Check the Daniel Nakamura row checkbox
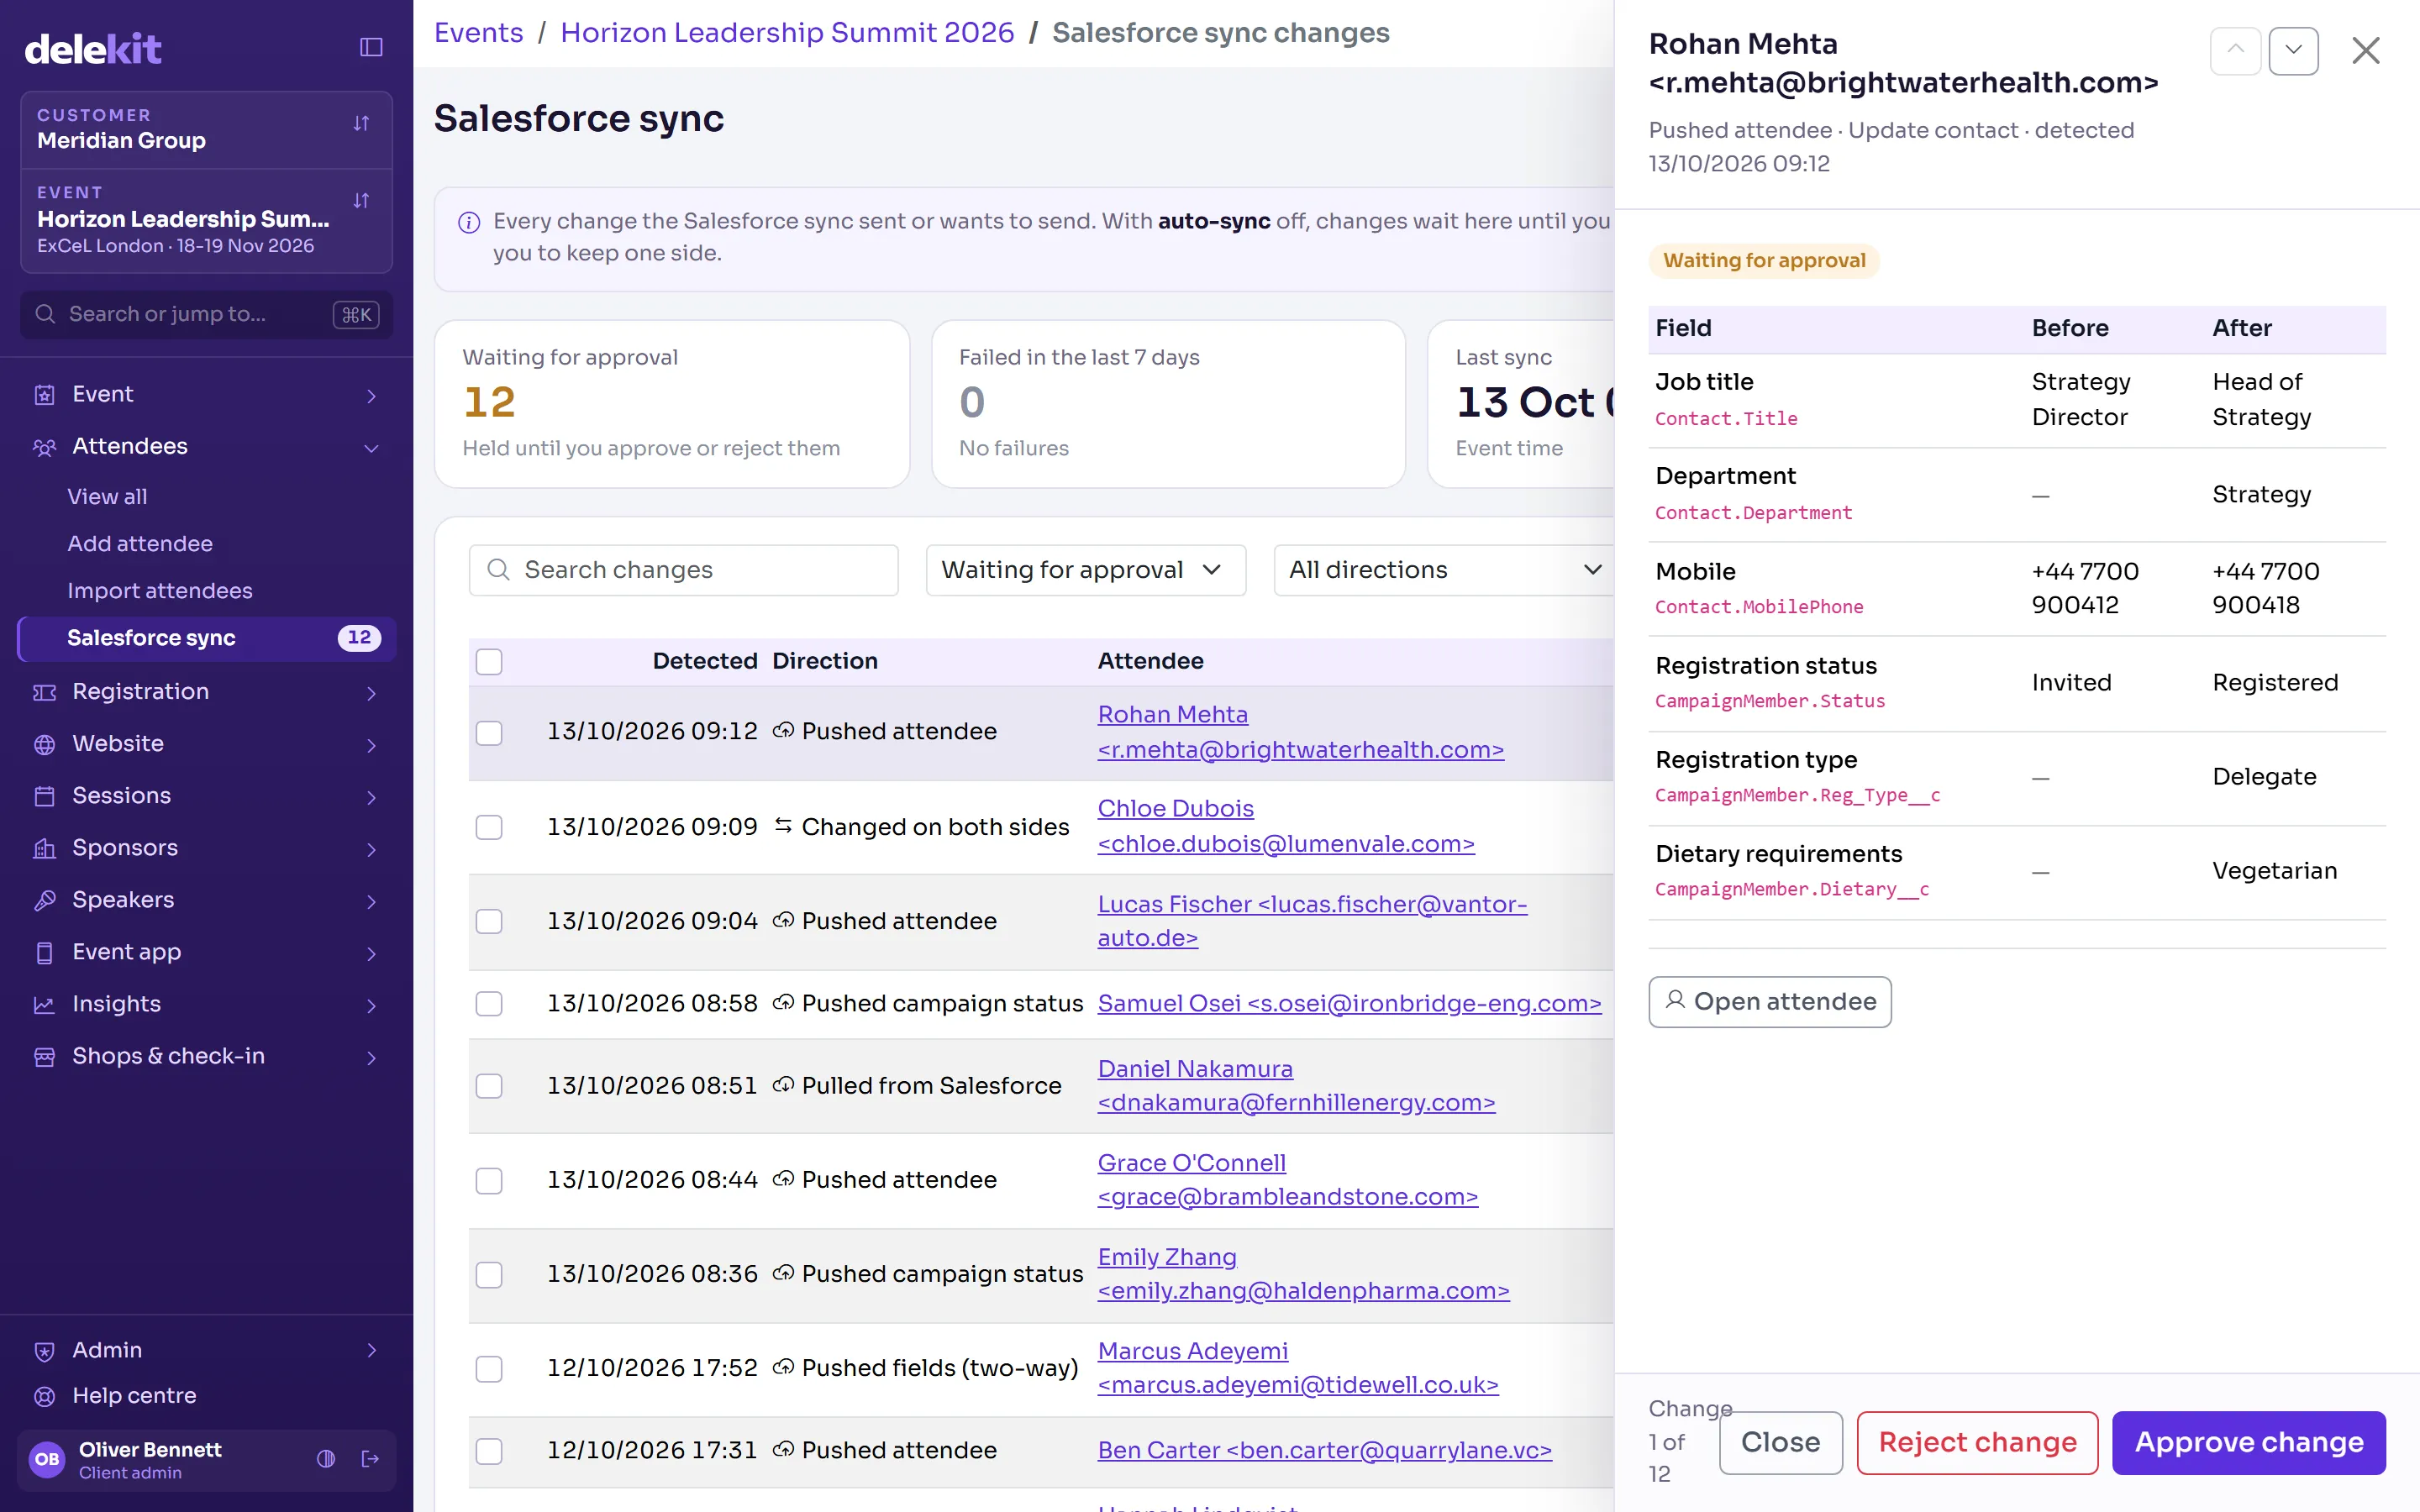Screen dimensions: 2420x1512 (x=489, y=1087)
